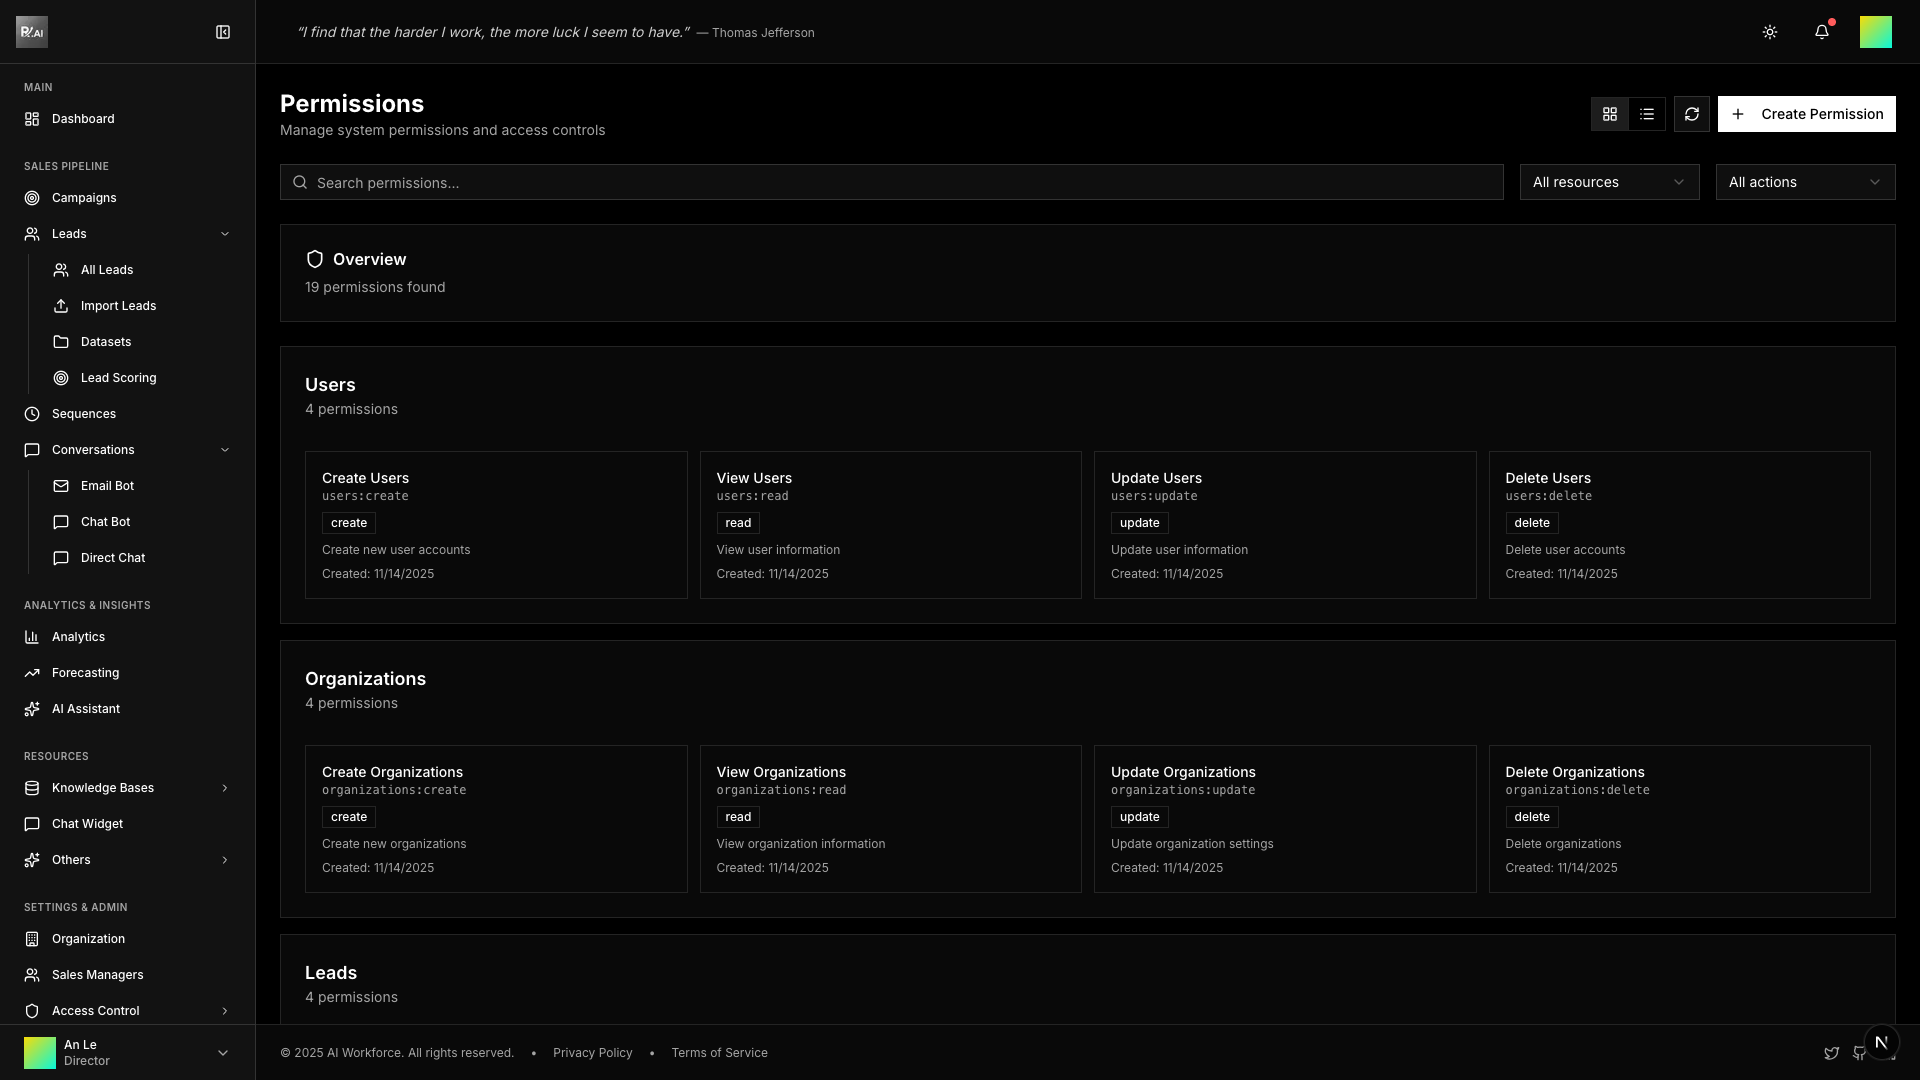Open Sales Managers menu item
The height and width of the screenshot is (1080, 1920).
click(97, 975)
